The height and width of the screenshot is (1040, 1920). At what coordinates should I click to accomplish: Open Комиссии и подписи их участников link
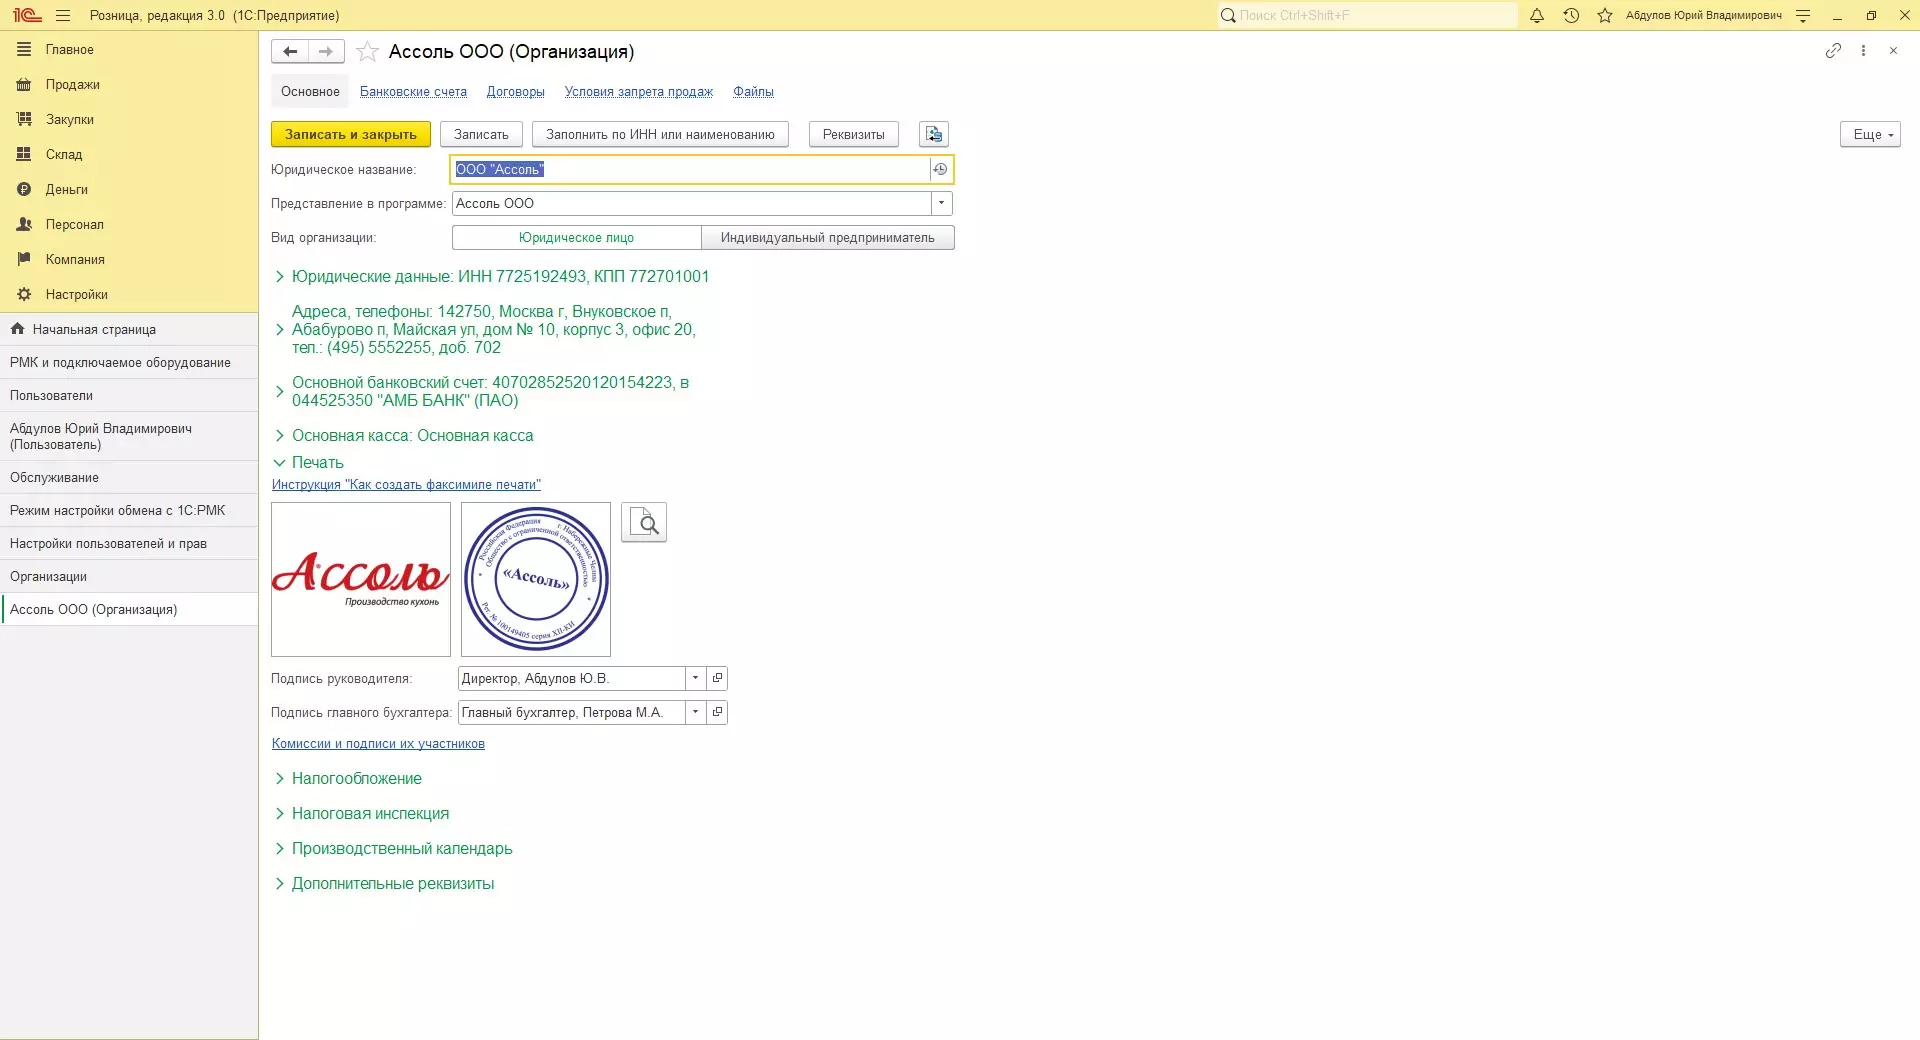pos(378,743)
